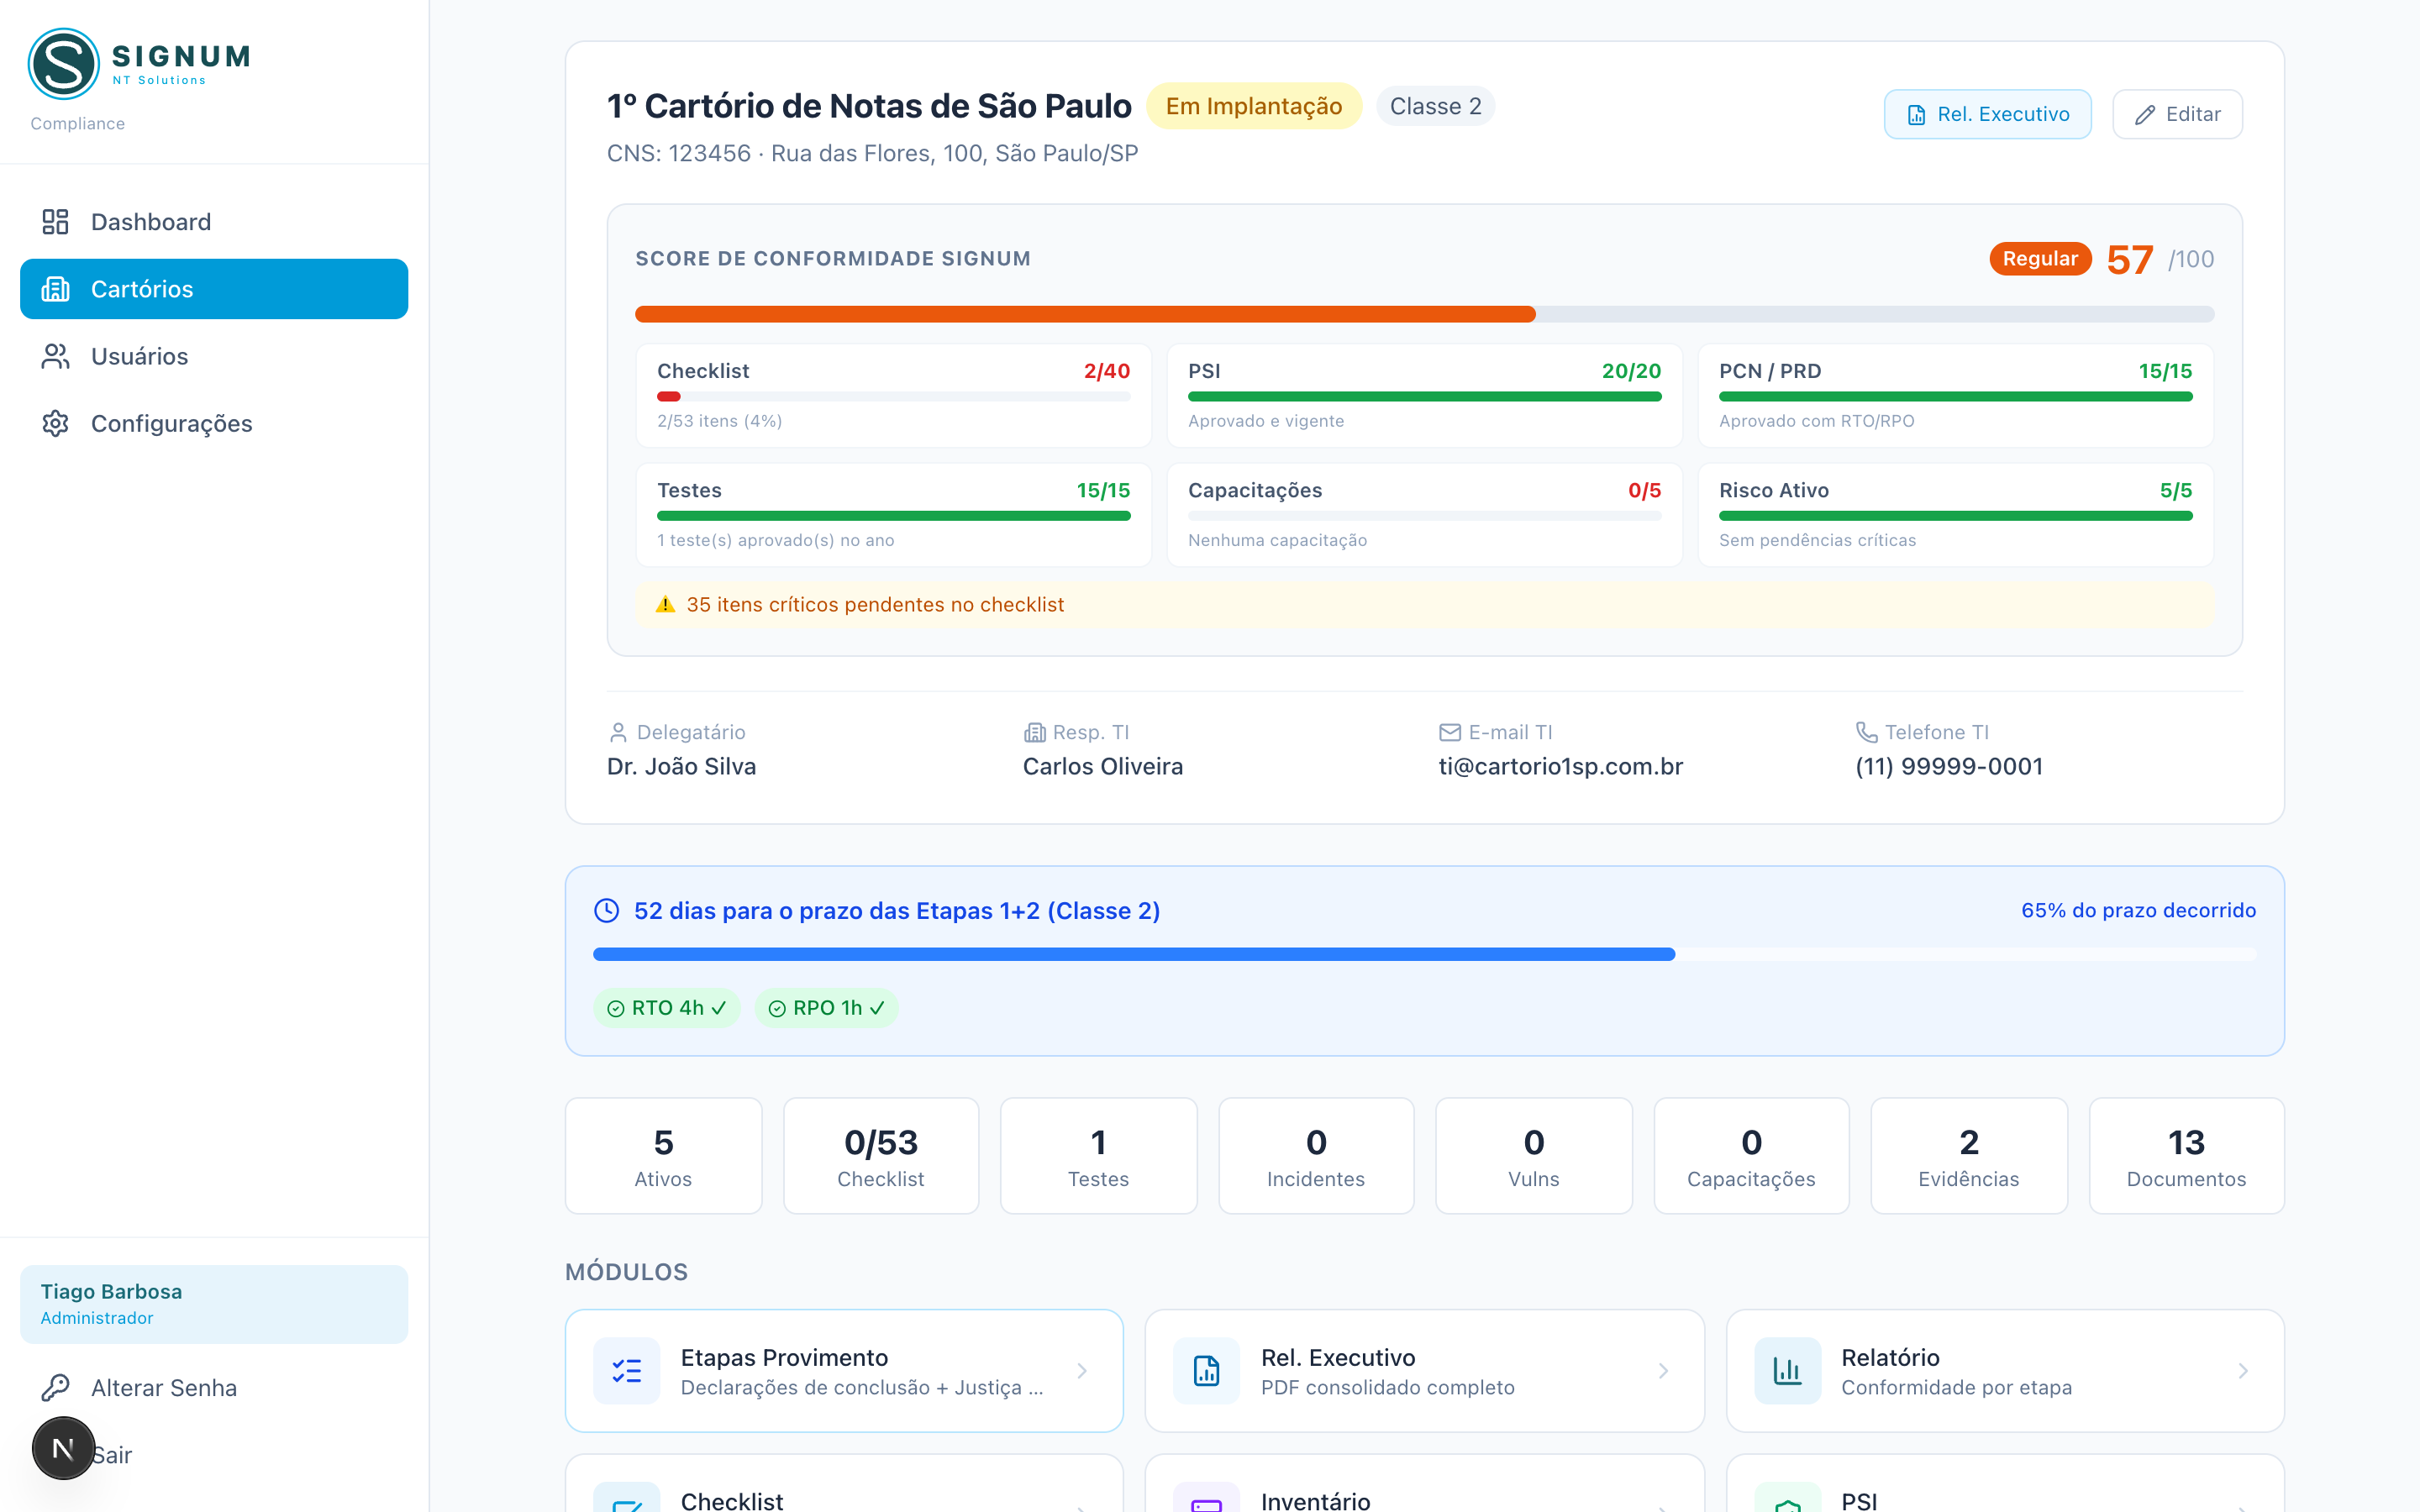The image size is (2420, 1512).
Task: Click the Rel. Executivo module document icon
Action: pos(1207,1371)
